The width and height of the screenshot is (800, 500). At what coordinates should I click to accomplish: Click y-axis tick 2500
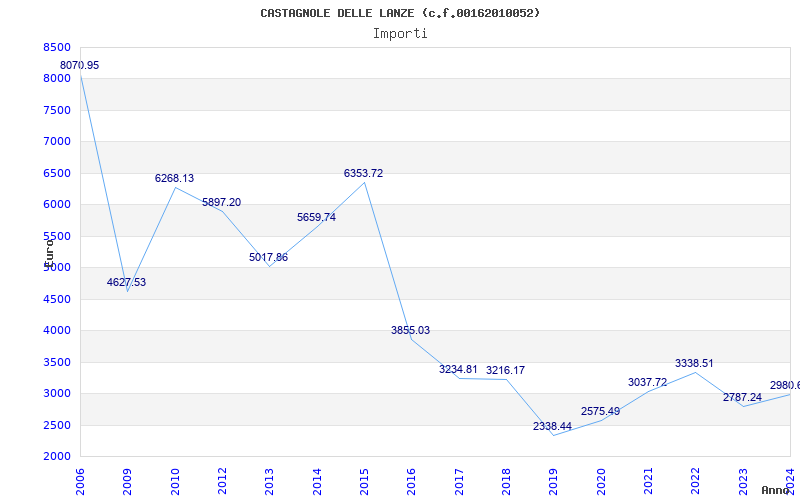(57, 425)
